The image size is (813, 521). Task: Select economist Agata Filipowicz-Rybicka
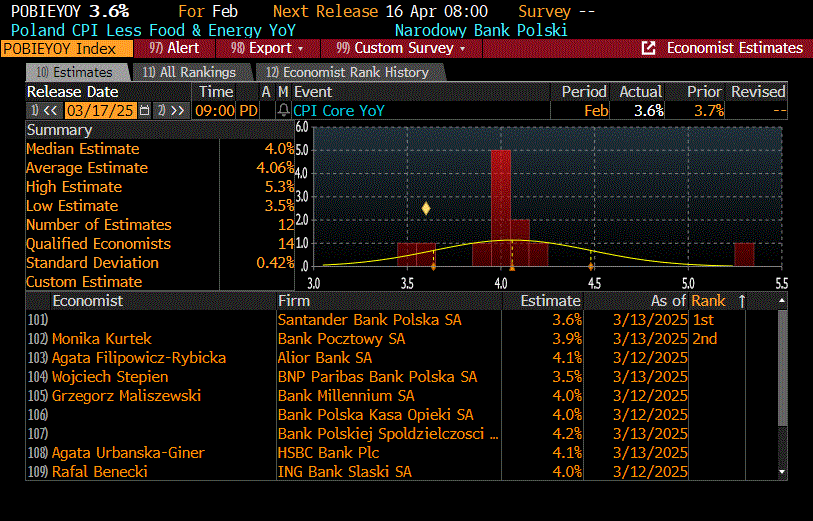click(139, 358)
